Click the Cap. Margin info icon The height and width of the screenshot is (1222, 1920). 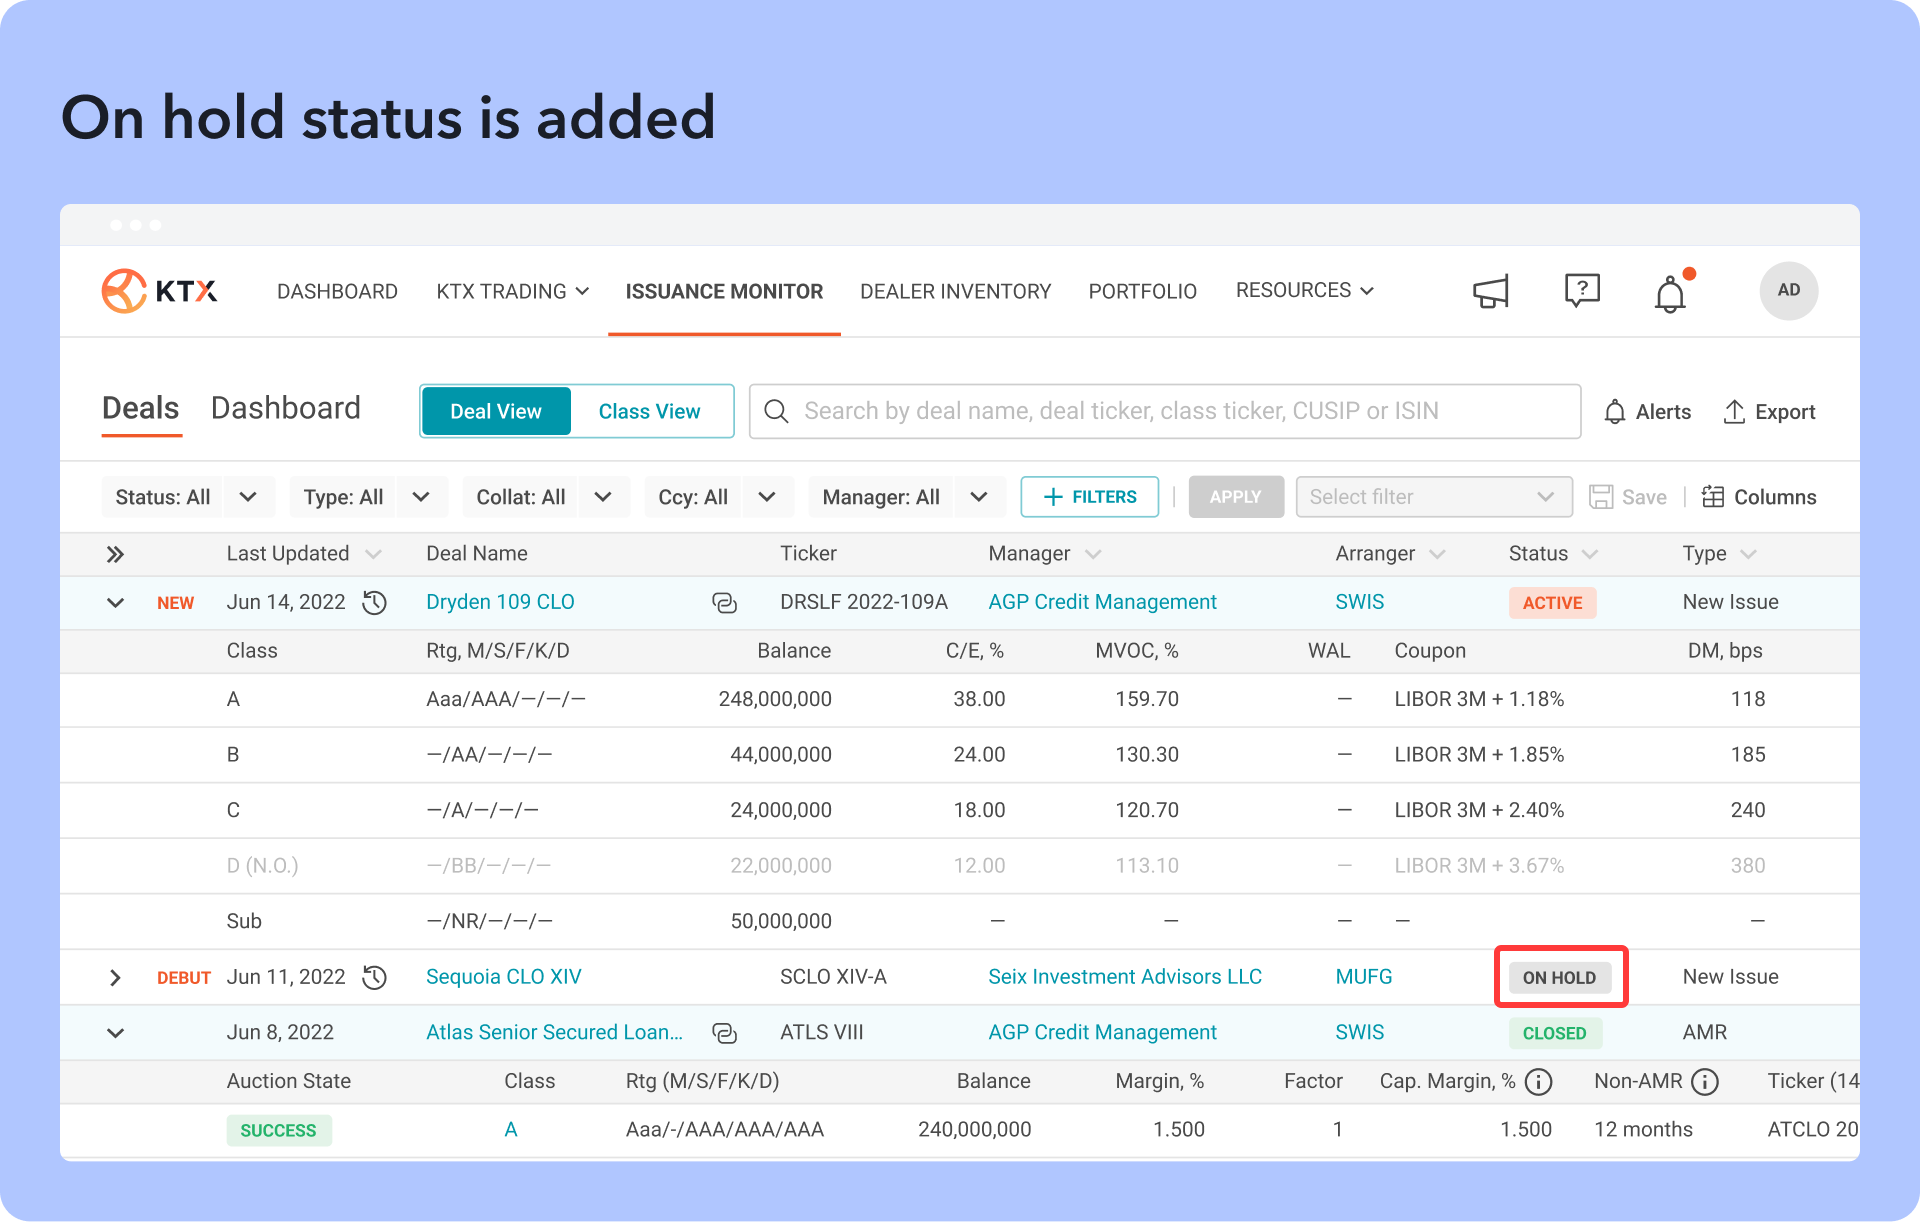[1539, 1081]
